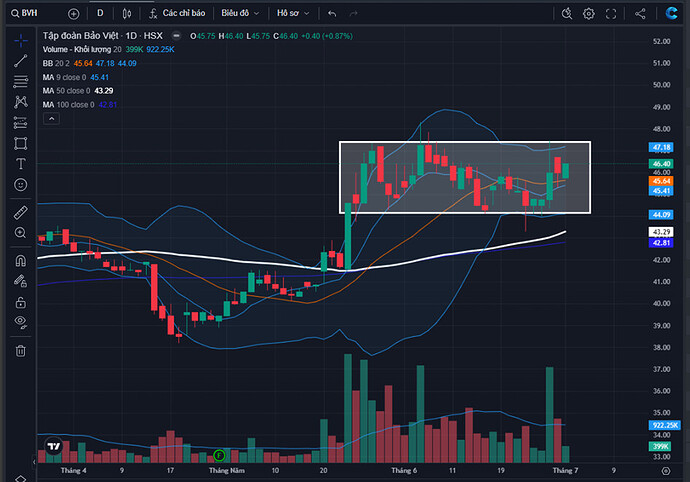Screen dimensions: 690x482
Task: Click the 45.64 orange price label
Action: tap(661, 181)
